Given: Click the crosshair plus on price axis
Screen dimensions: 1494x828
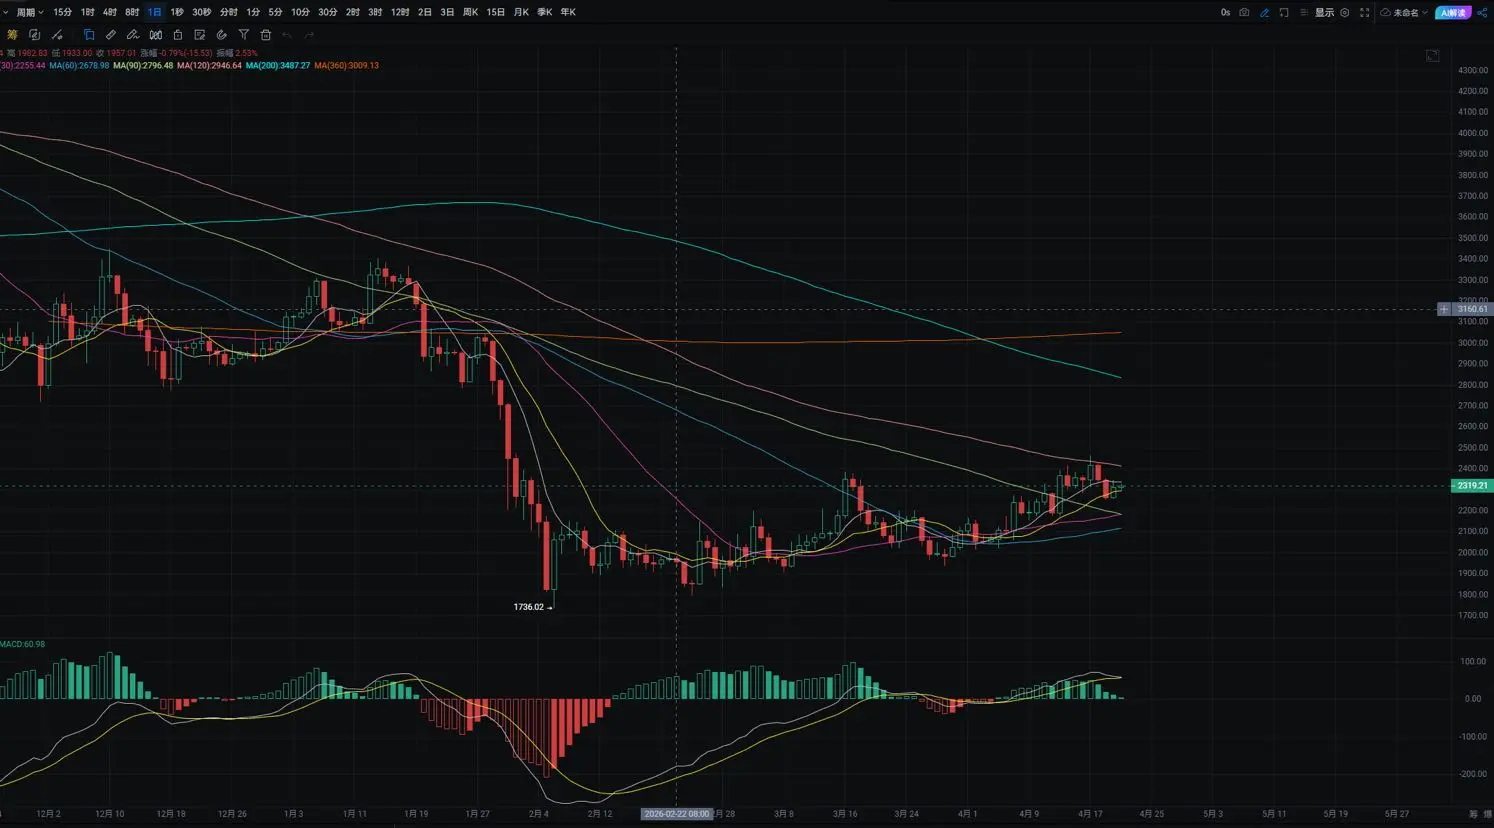Looking at the screenshot, I should point(1444,310).
